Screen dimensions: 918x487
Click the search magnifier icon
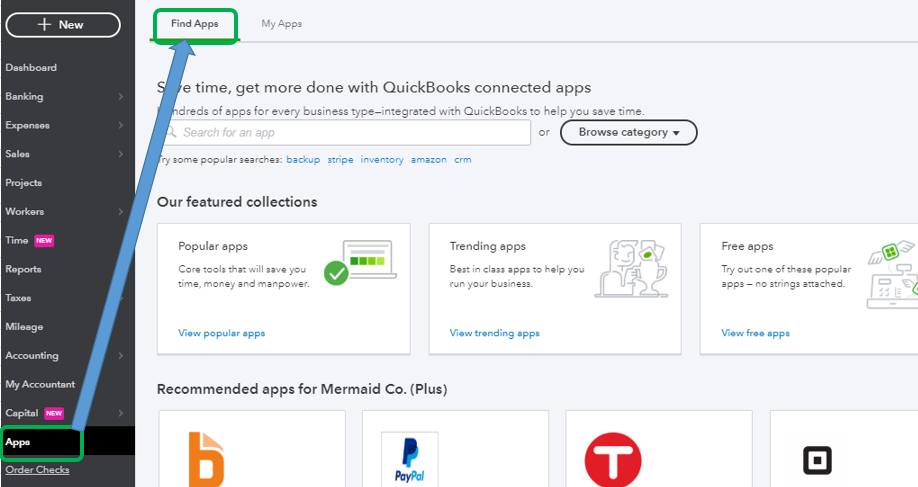tap(171, 132)
